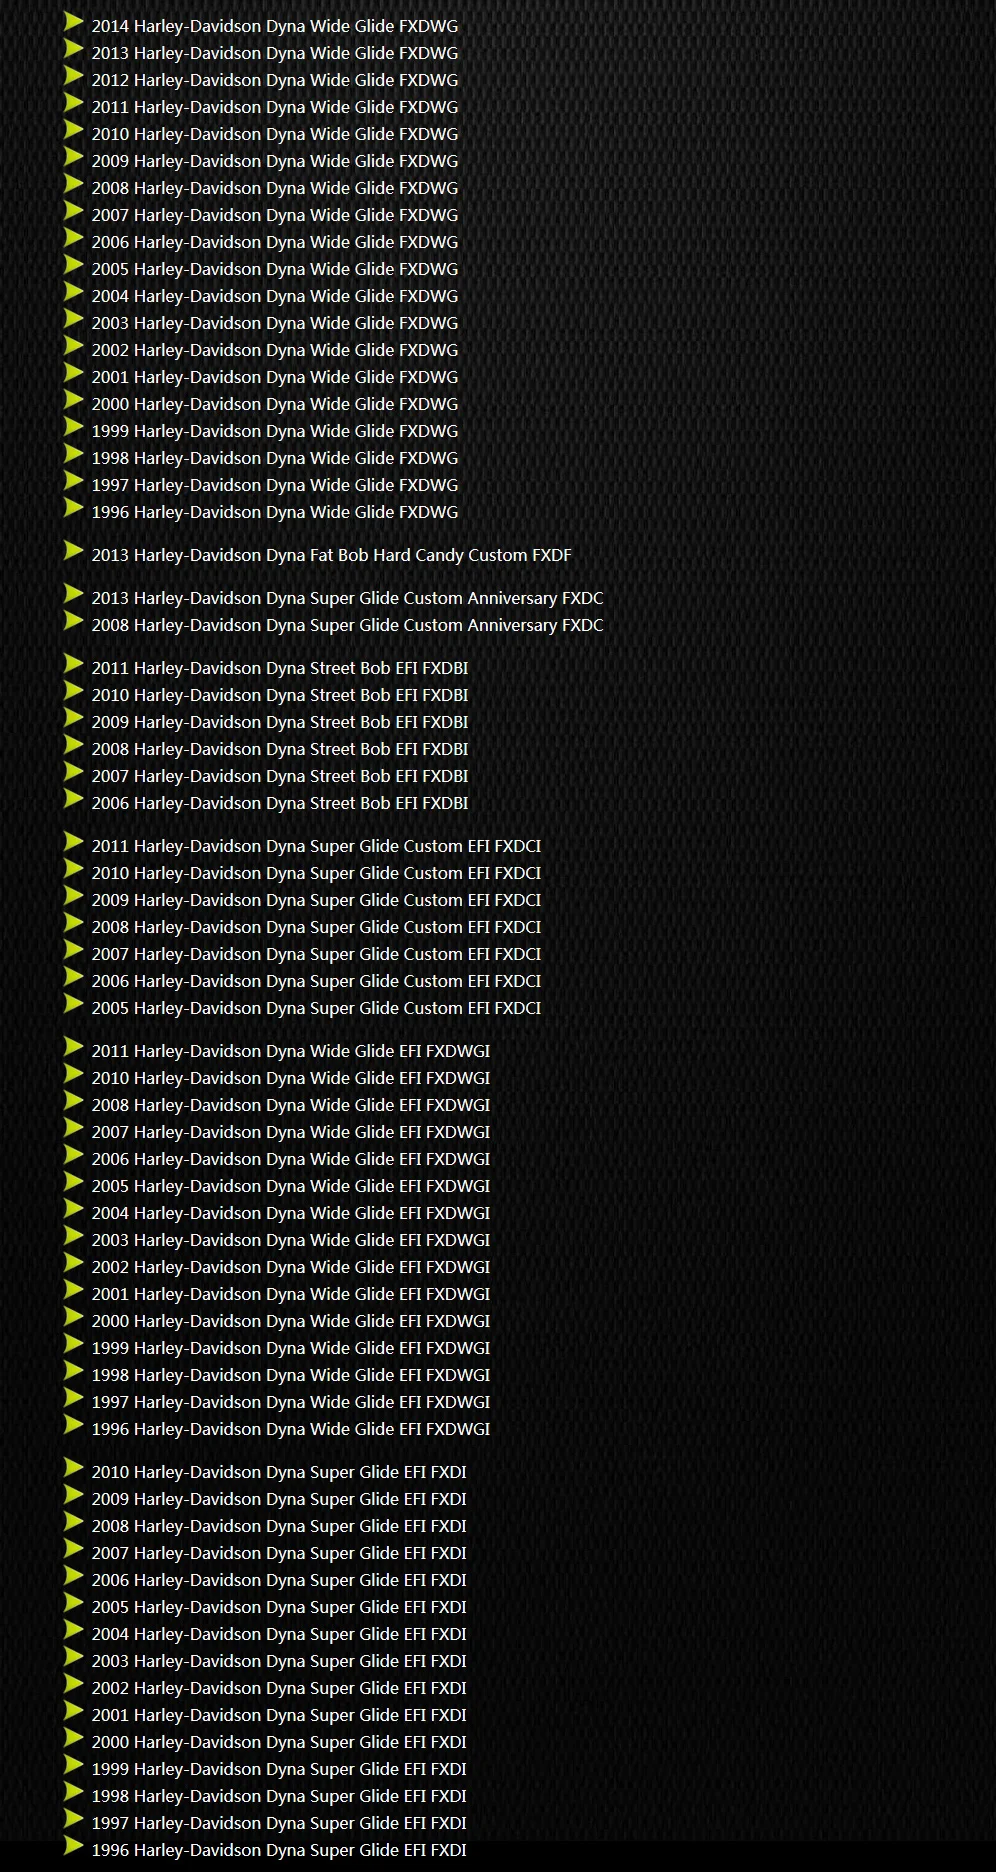The width and height of the screenshot is (996, 1872).
Task: Select text 2003 Dyna Wide Glide EFI FXDWGI
Action: [x=291, y=1240]
